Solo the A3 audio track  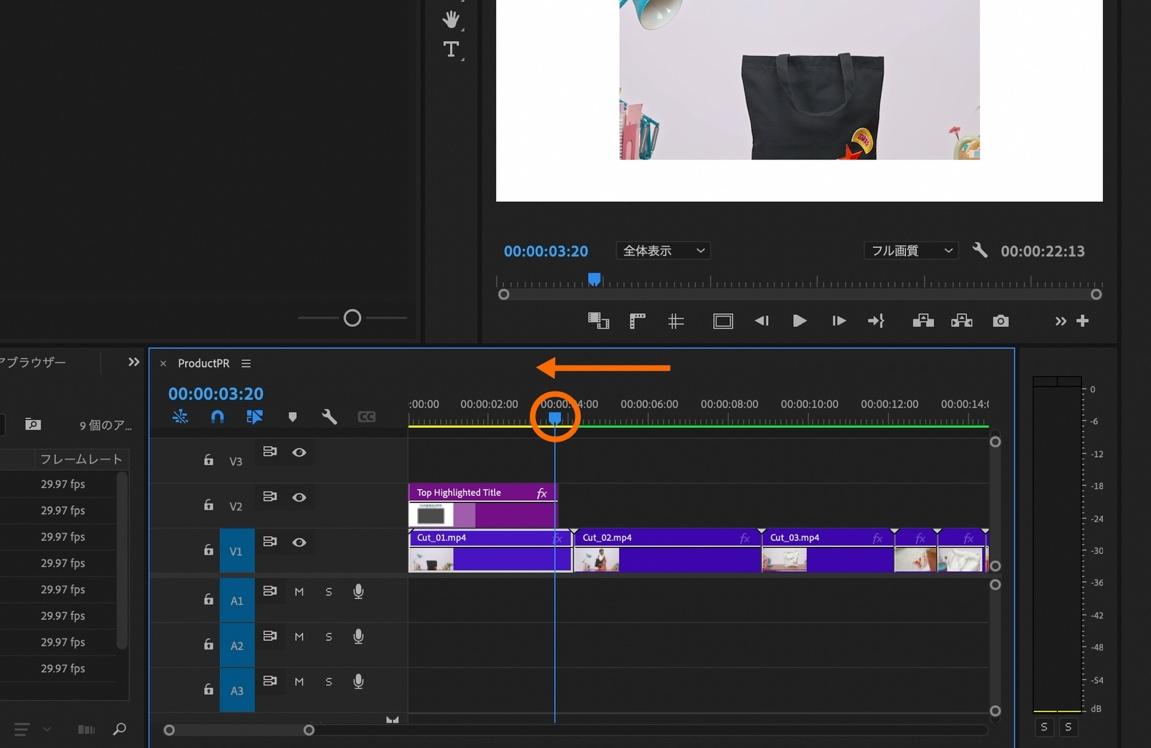328,682
